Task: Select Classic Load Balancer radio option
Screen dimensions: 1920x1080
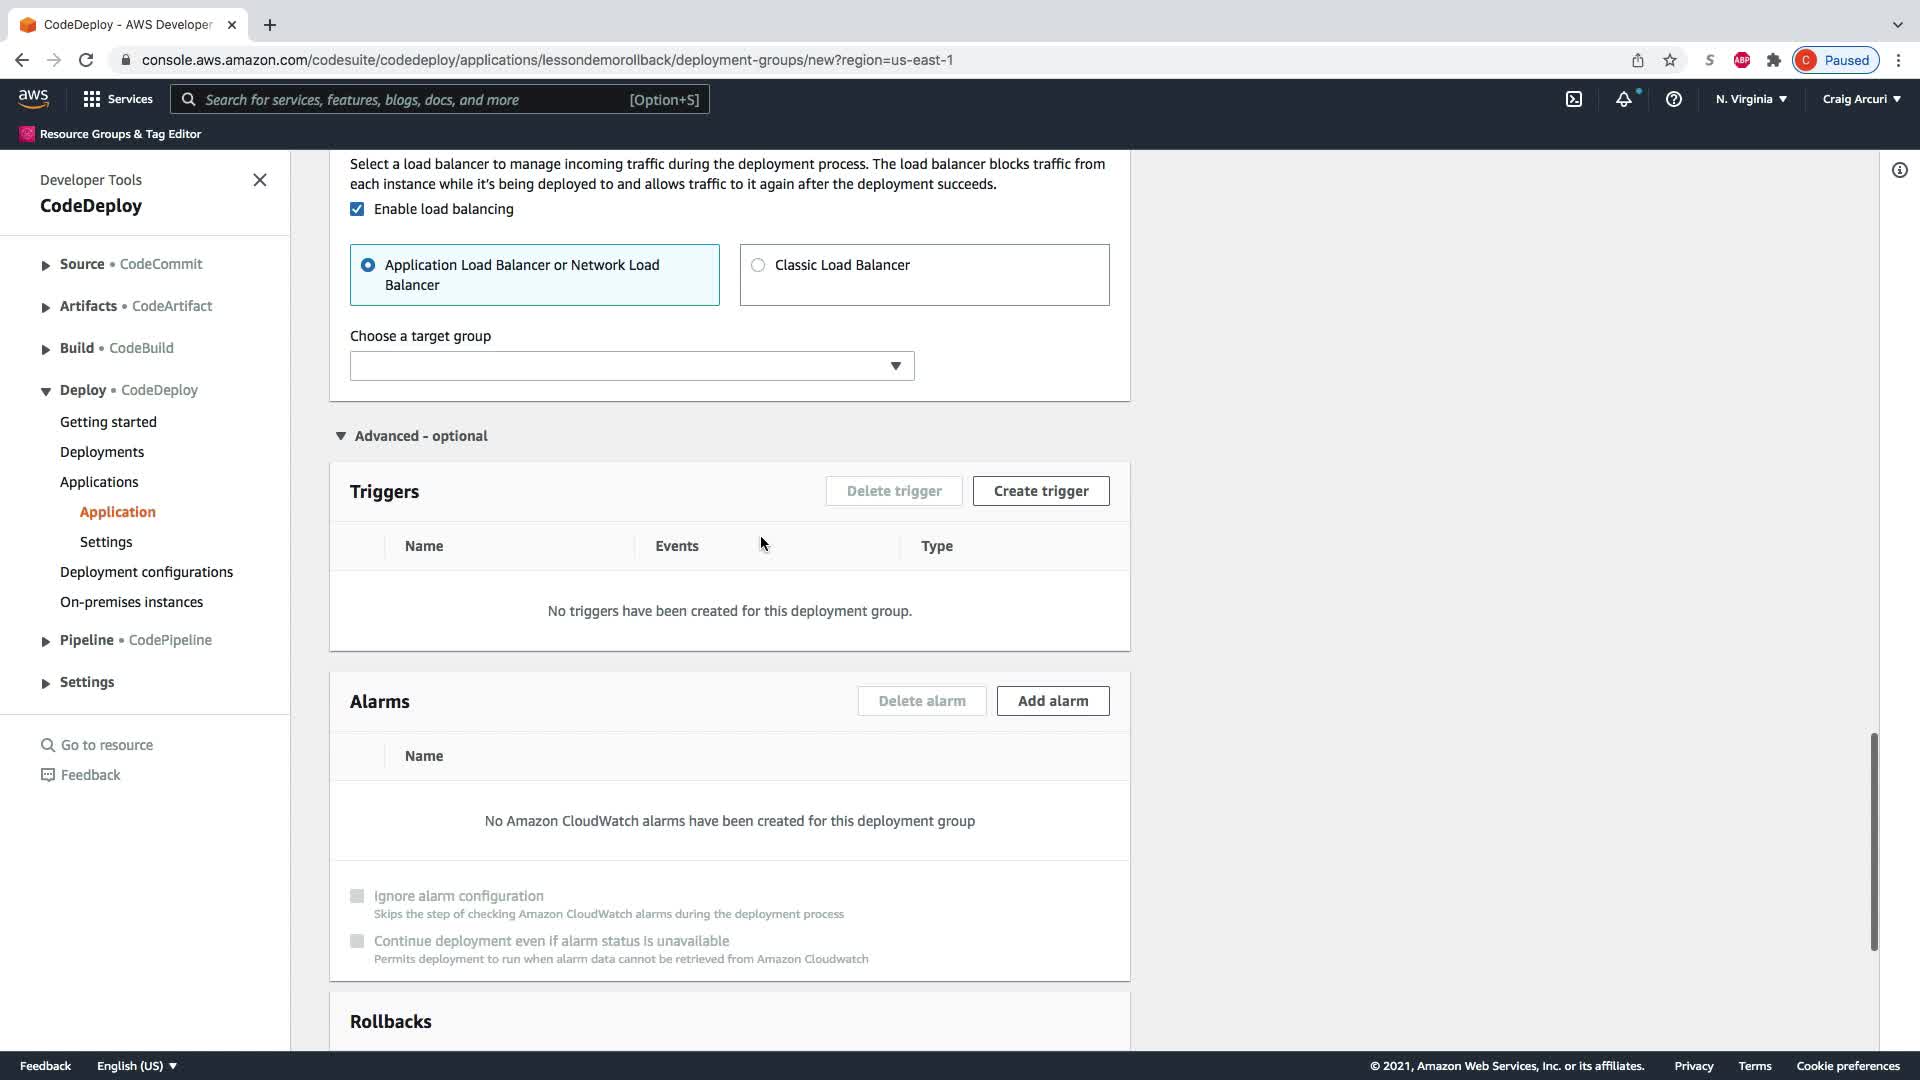Action: 758,265
